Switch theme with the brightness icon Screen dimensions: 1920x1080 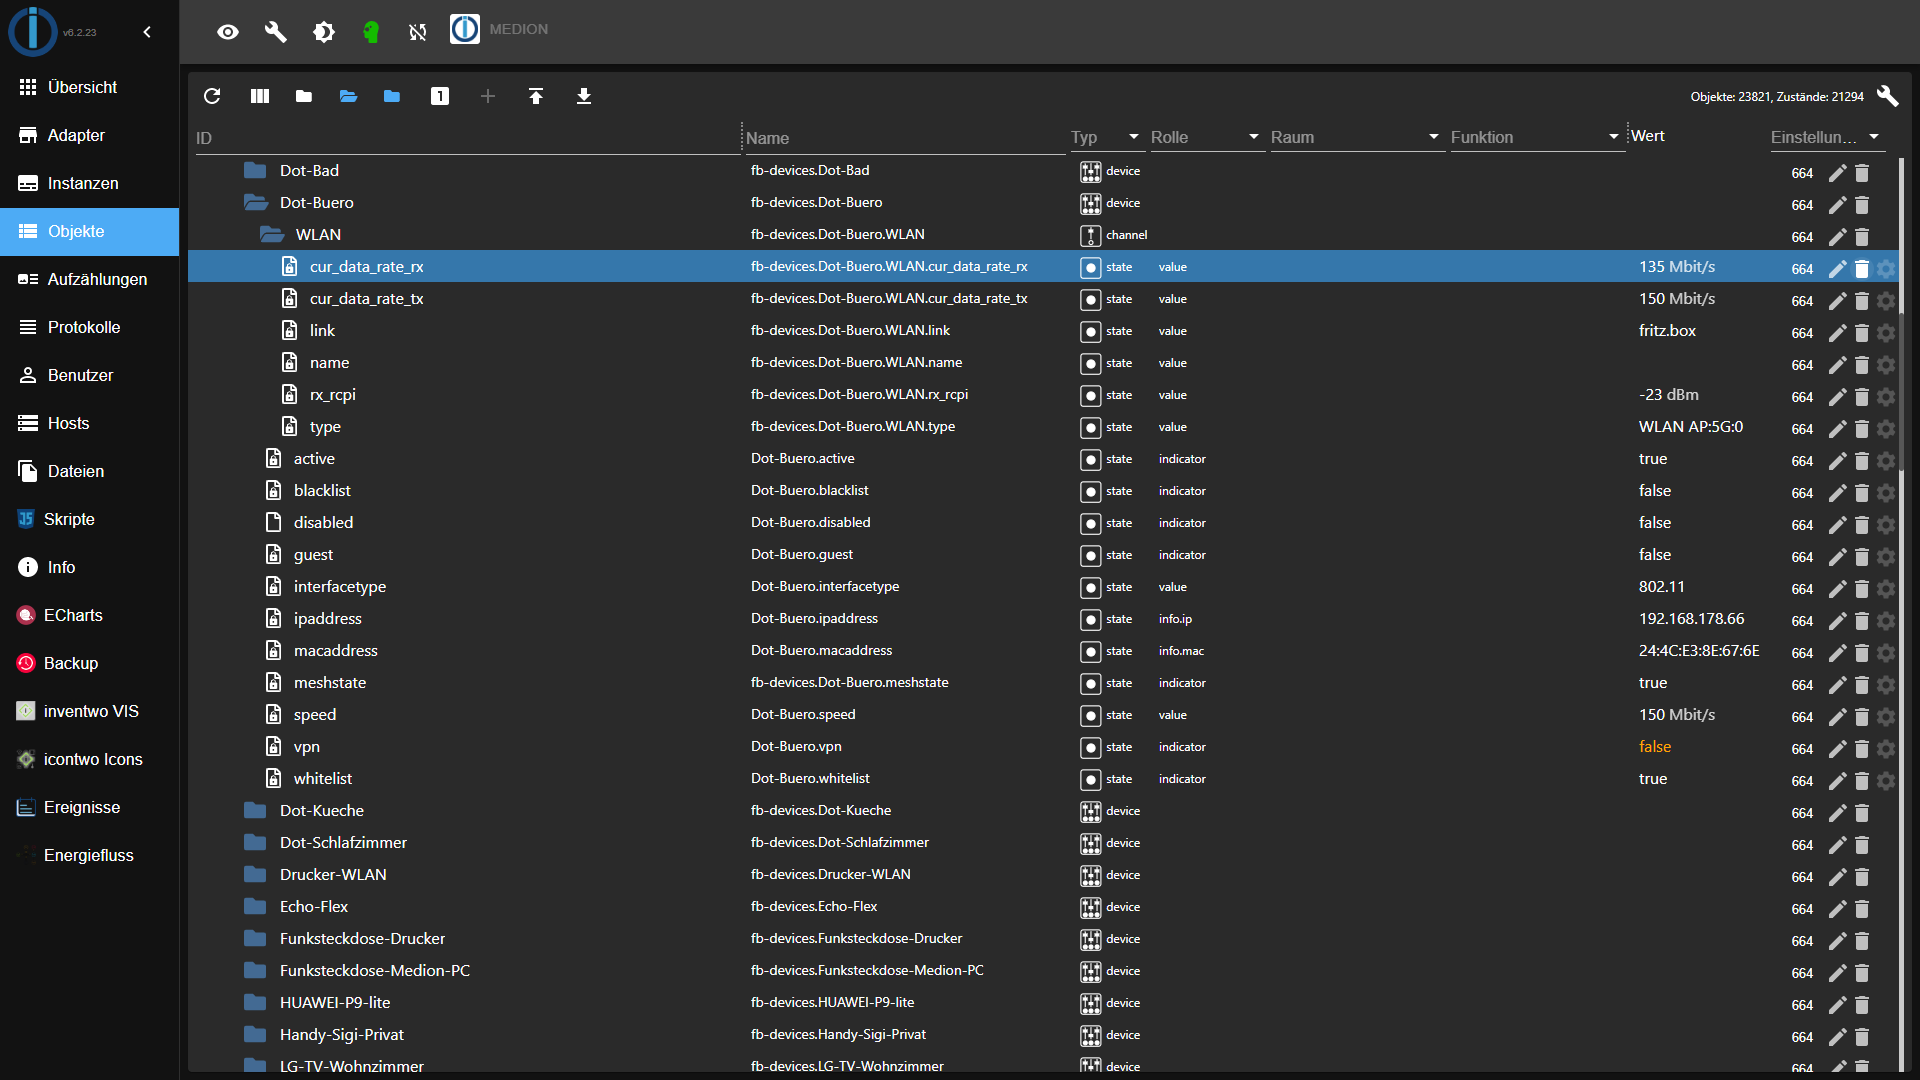point(324,32)
